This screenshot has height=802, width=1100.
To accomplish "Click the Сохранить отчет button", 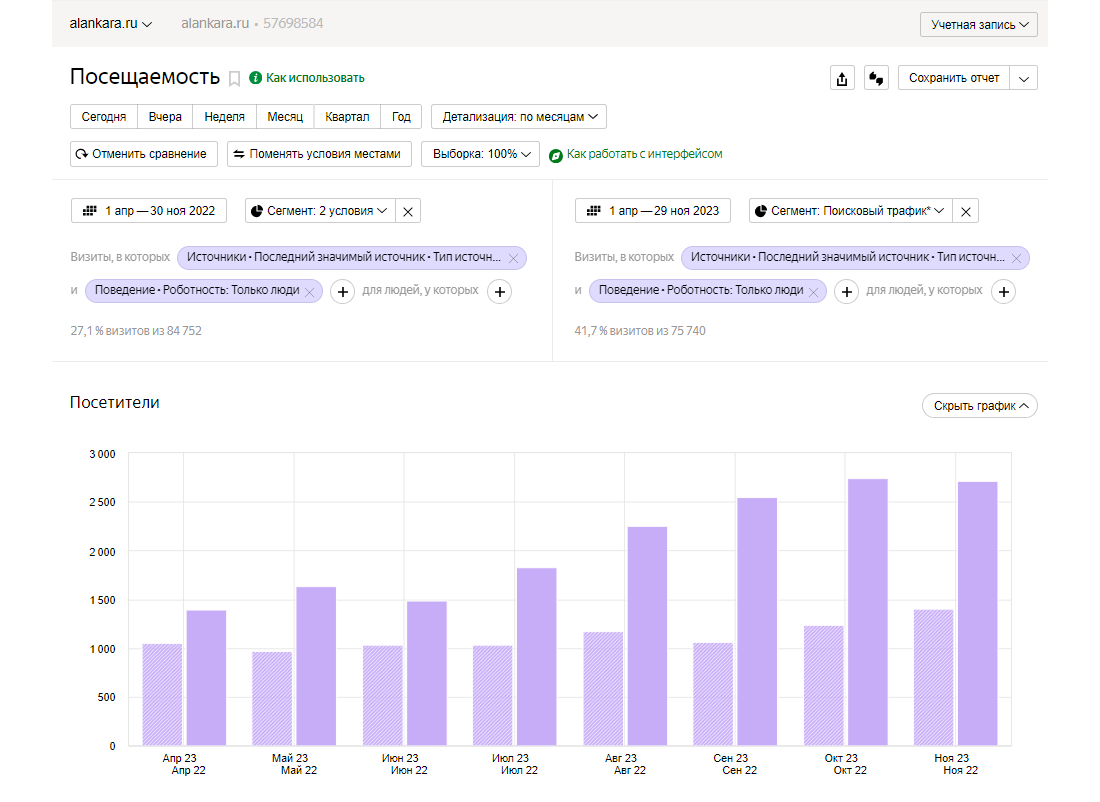I will point(954,78).
